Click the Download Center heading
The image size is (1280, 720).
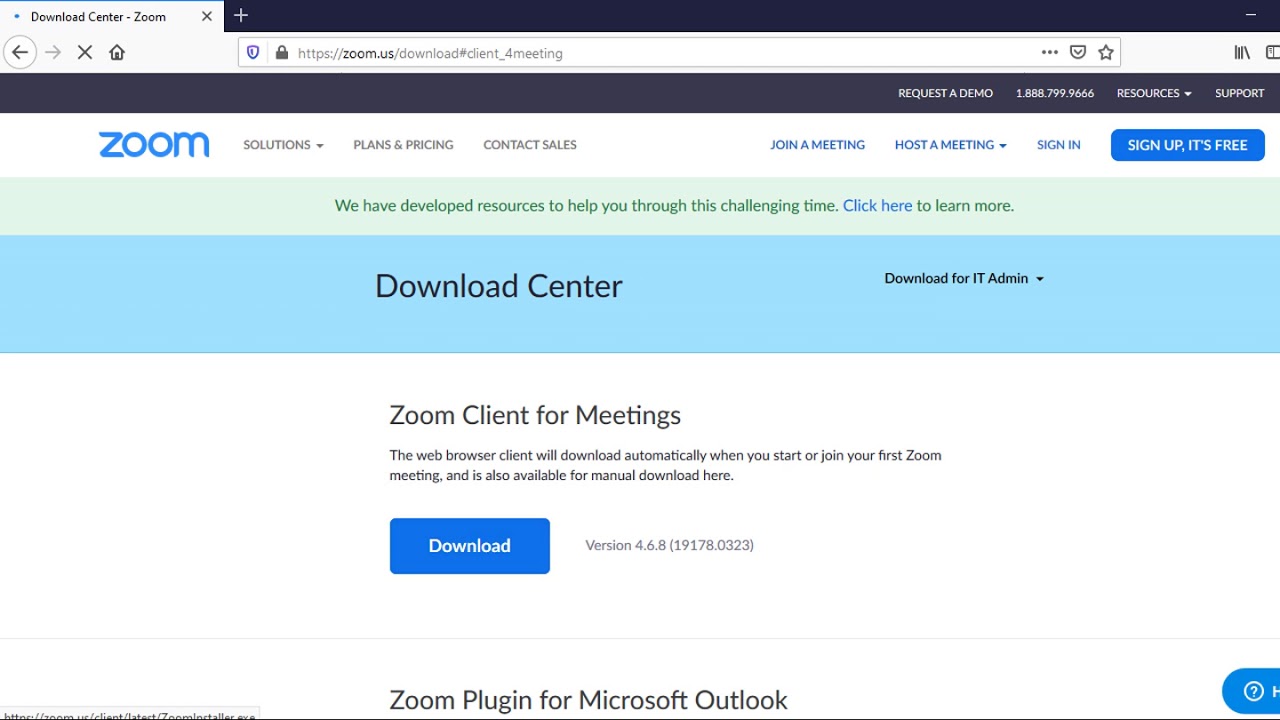(x=499, y=286)
